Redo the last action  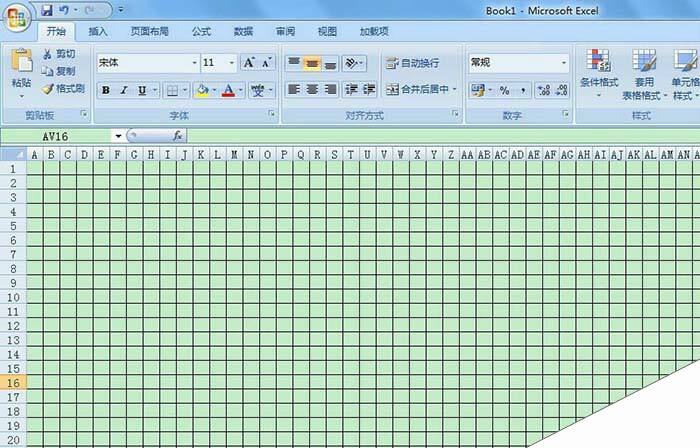click(90, 9)
